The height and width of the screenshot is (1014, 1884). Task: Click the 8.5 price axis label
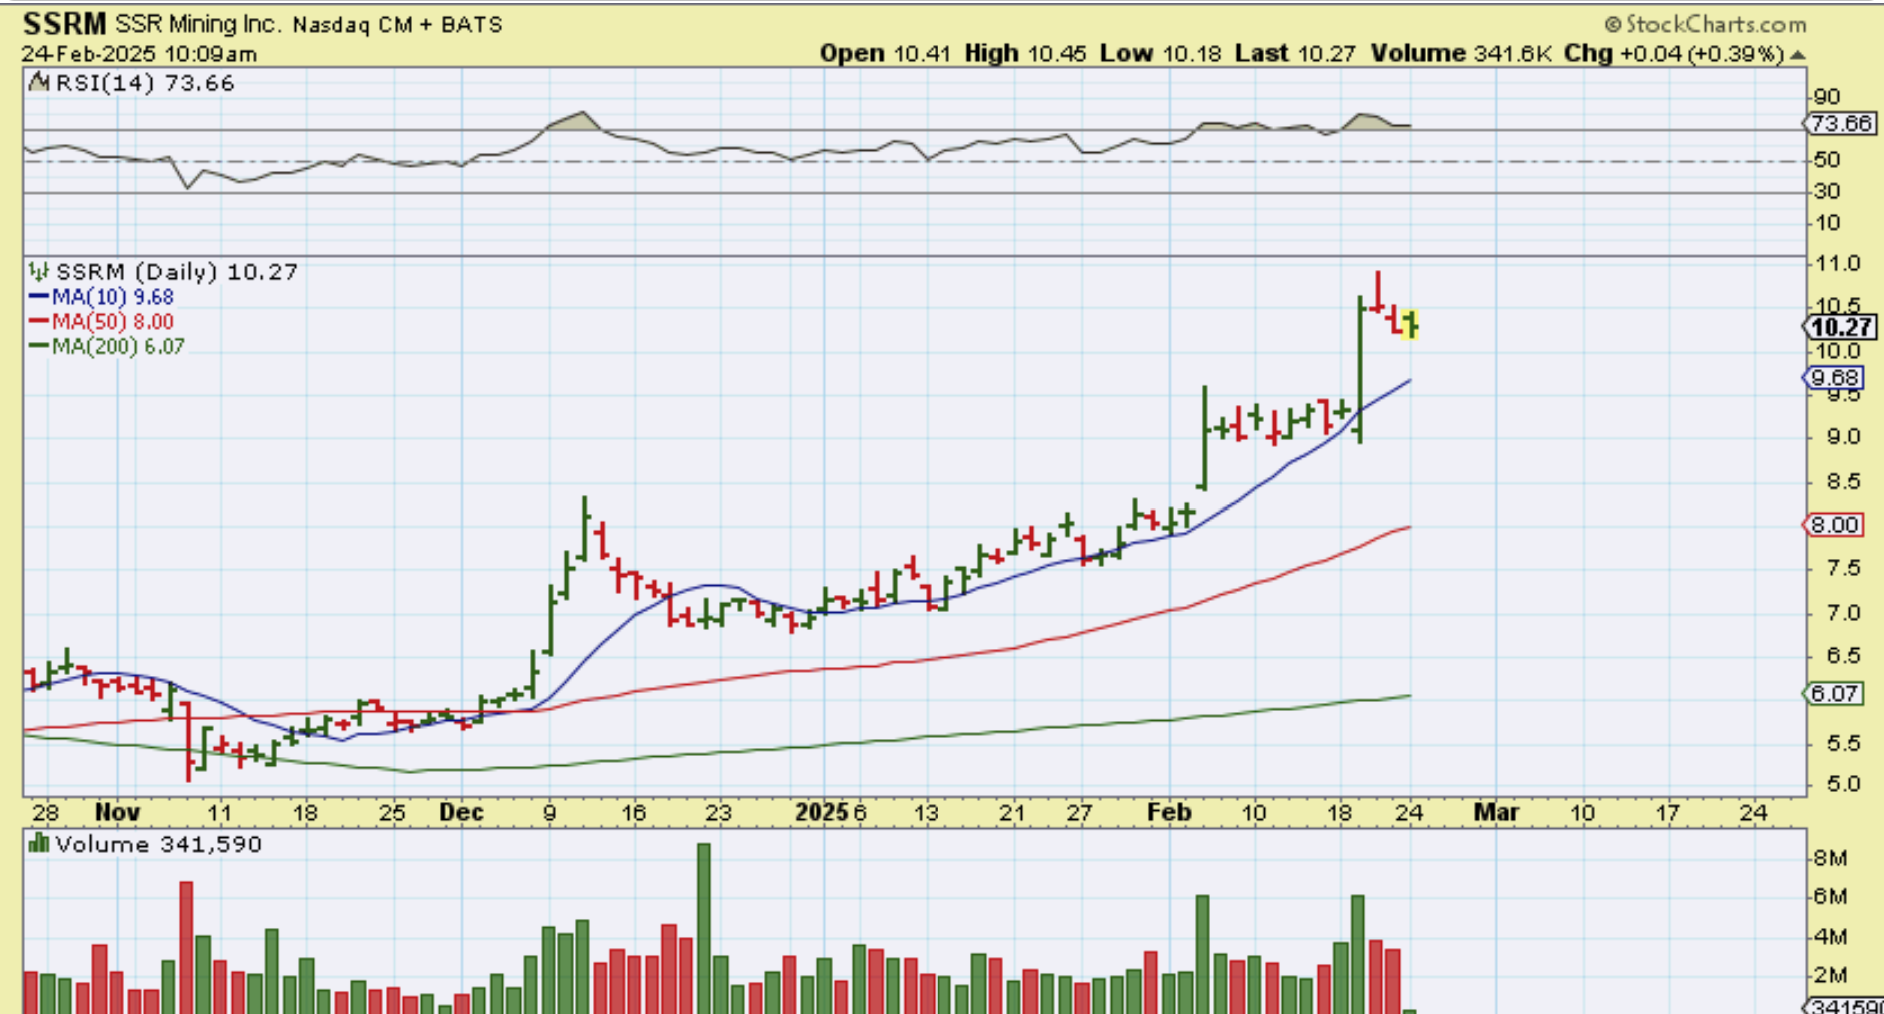pyautogui.click(x=1843, y=482)
